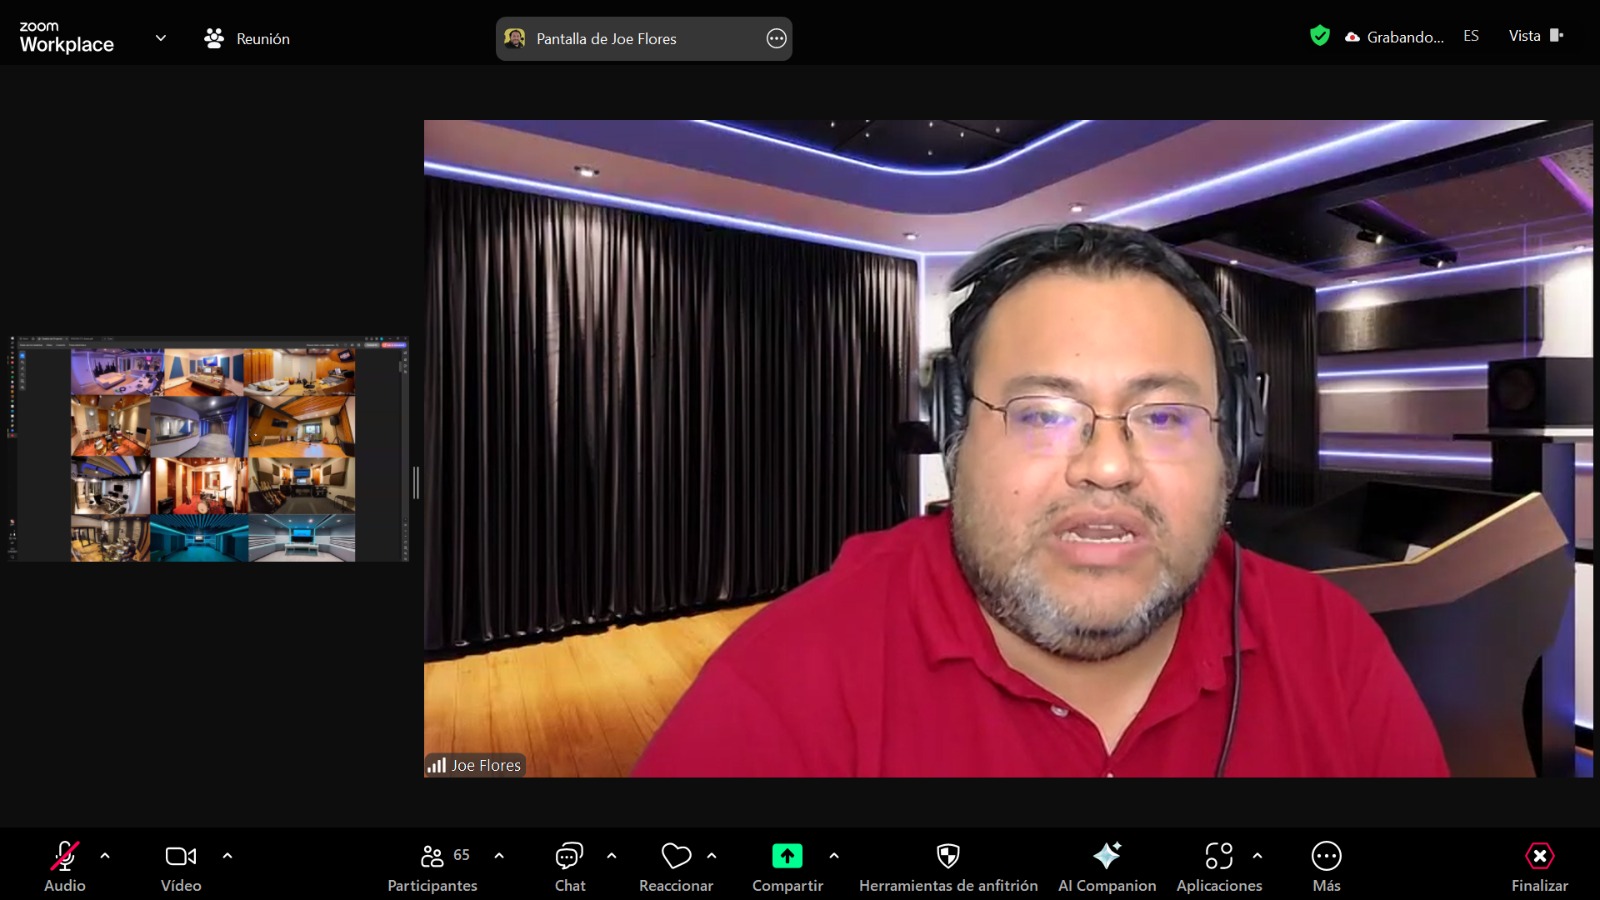Expand the share options arrow next to Compartir
Viewport: 1600px width, 900px height.
click(834, 856)
